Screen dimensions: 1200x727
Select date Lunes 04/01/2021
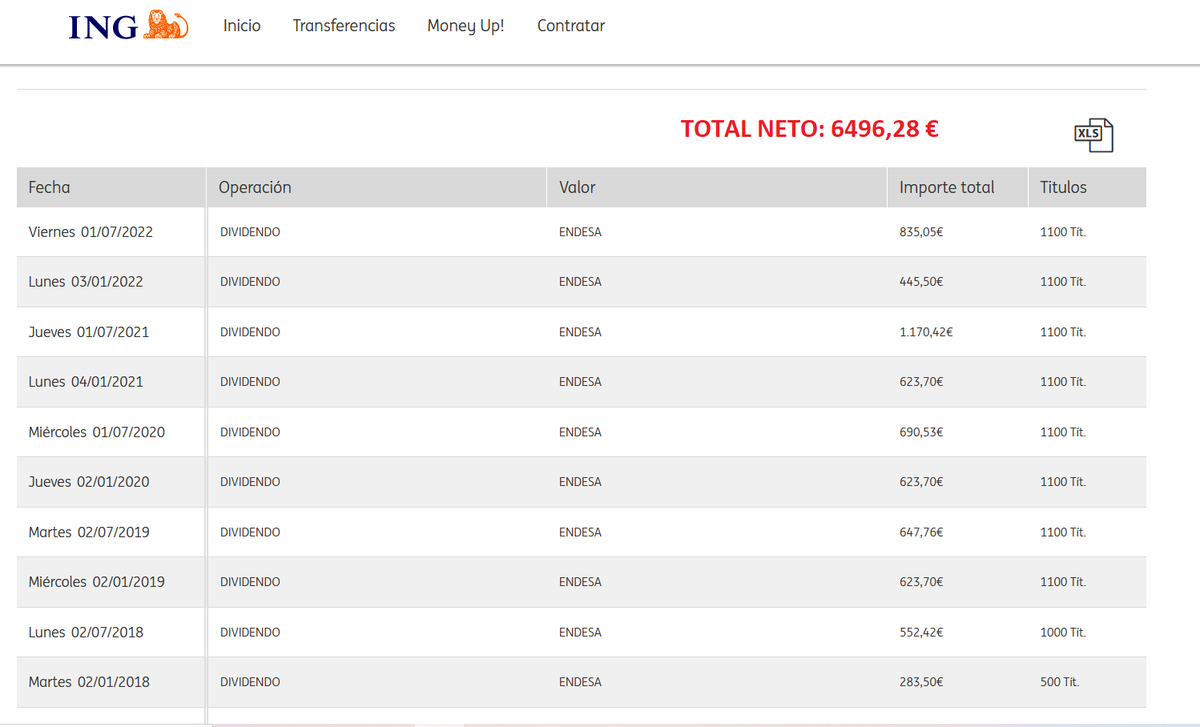click(x=86, y=382)
